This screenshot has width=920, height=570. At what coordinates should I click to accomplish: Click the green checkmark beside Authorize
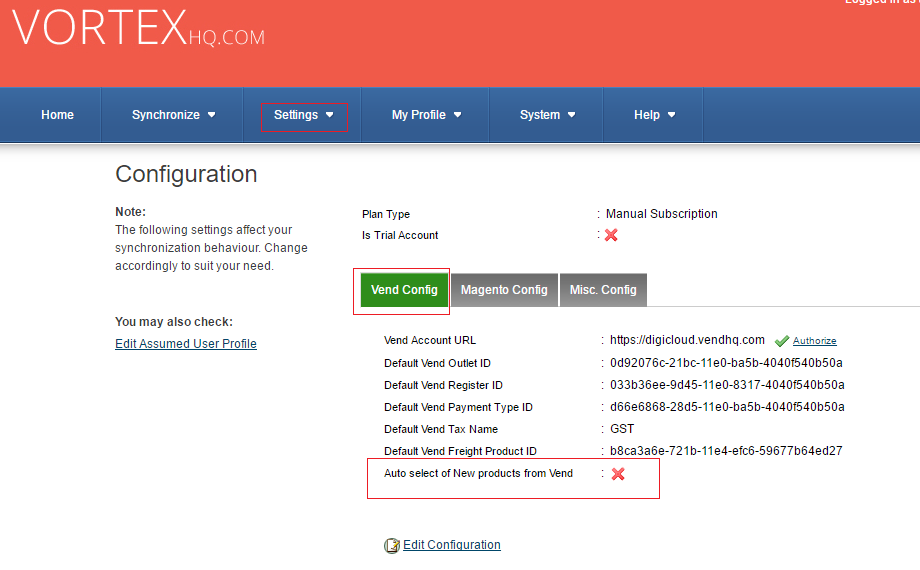tap(782, 341)
